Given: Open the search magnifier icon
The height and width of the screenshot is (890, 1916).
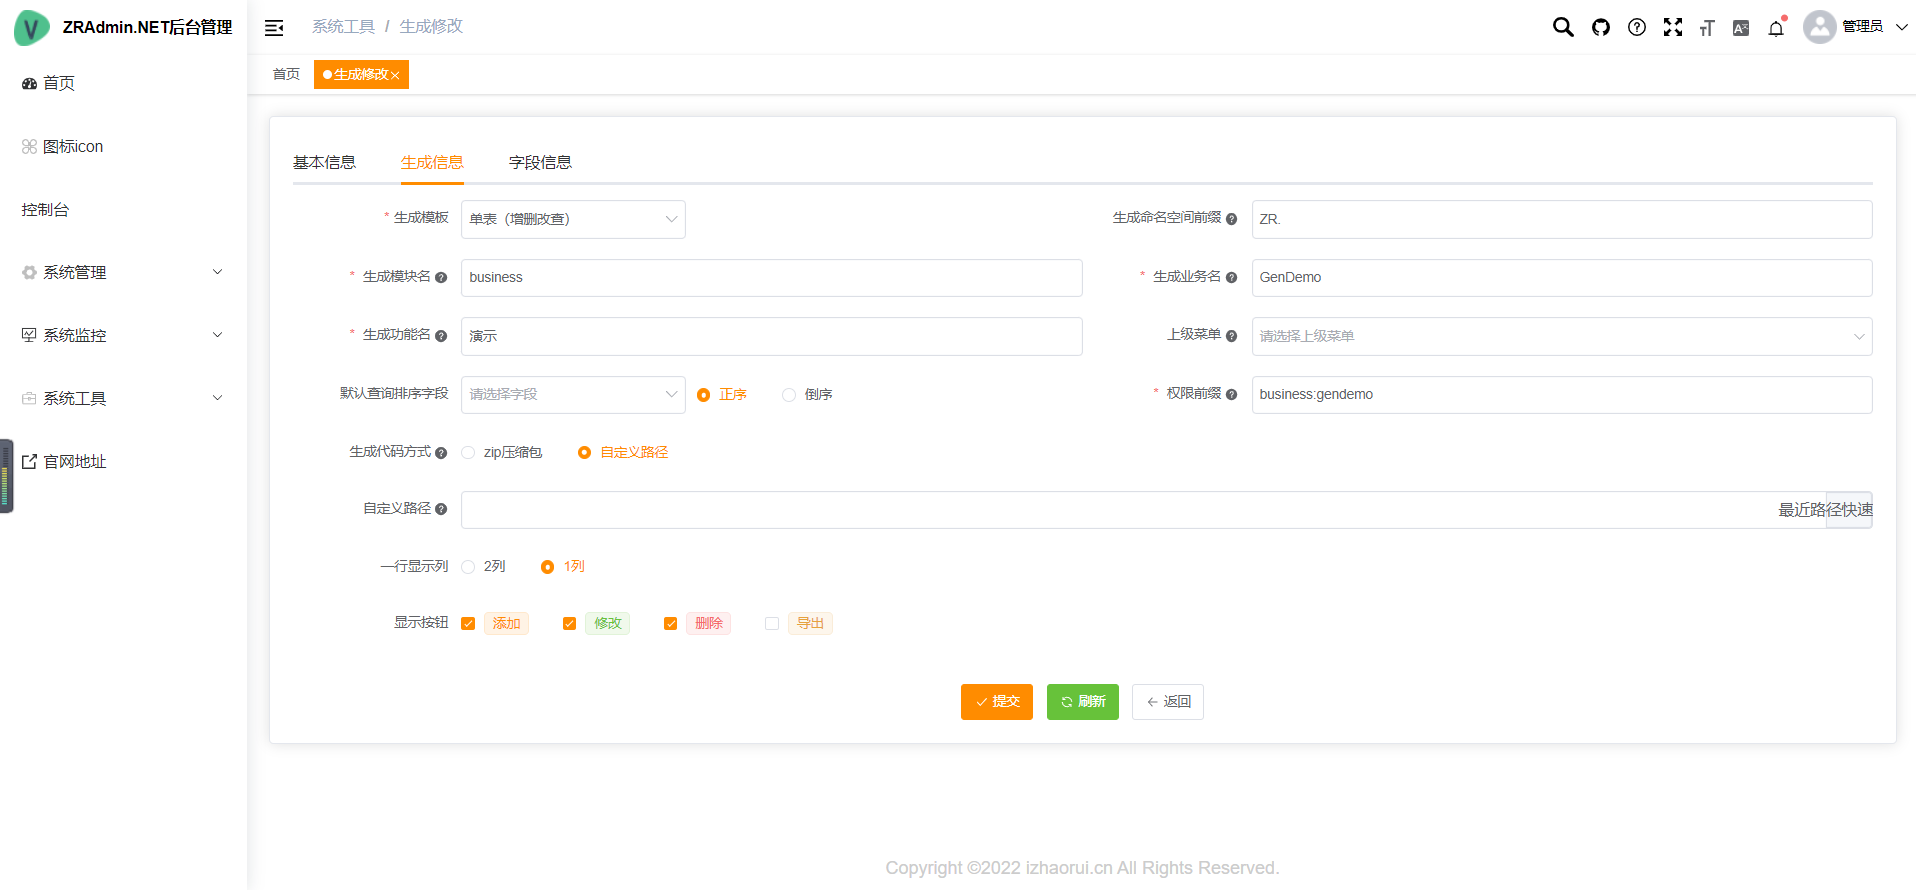Looking at the screenshot, I should [x=1562, y=27].
